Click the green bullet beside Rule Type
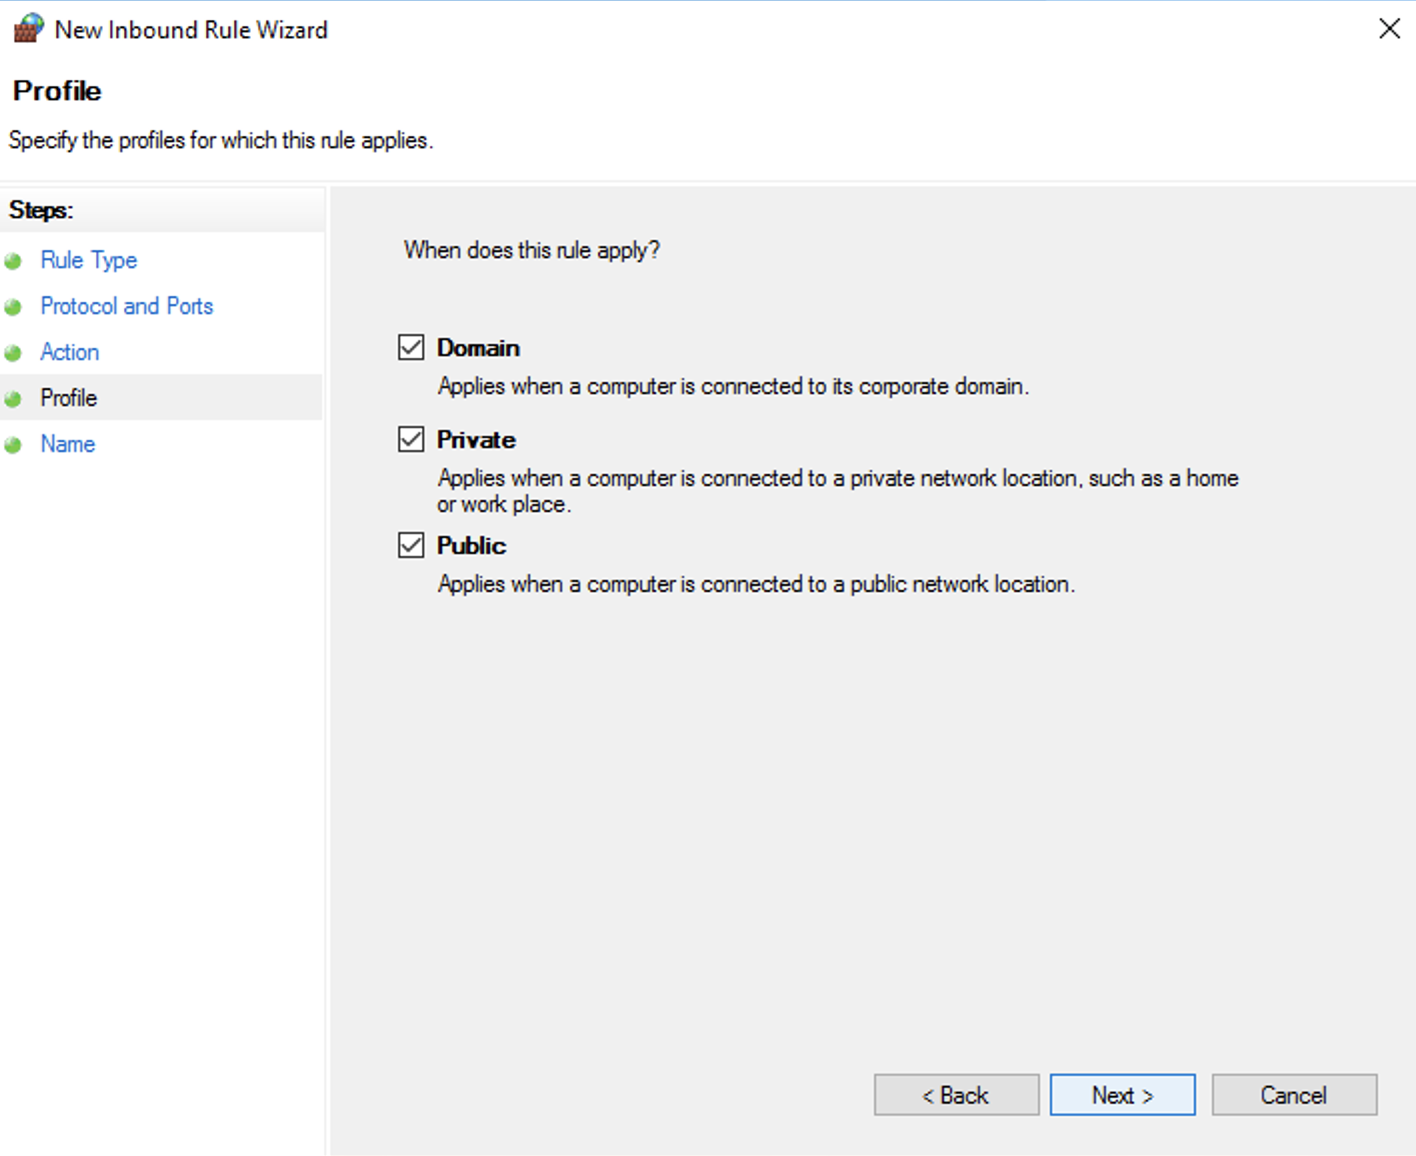The width and height of the screenshot is (1416, 1156). 13,262
